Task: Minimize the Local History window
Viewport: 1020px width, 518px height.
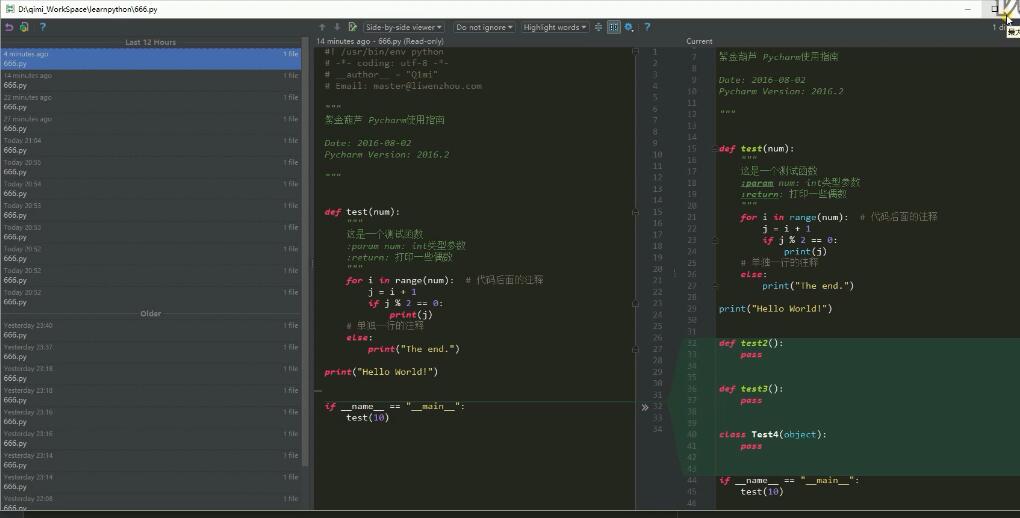Action: tap(968, 9)
